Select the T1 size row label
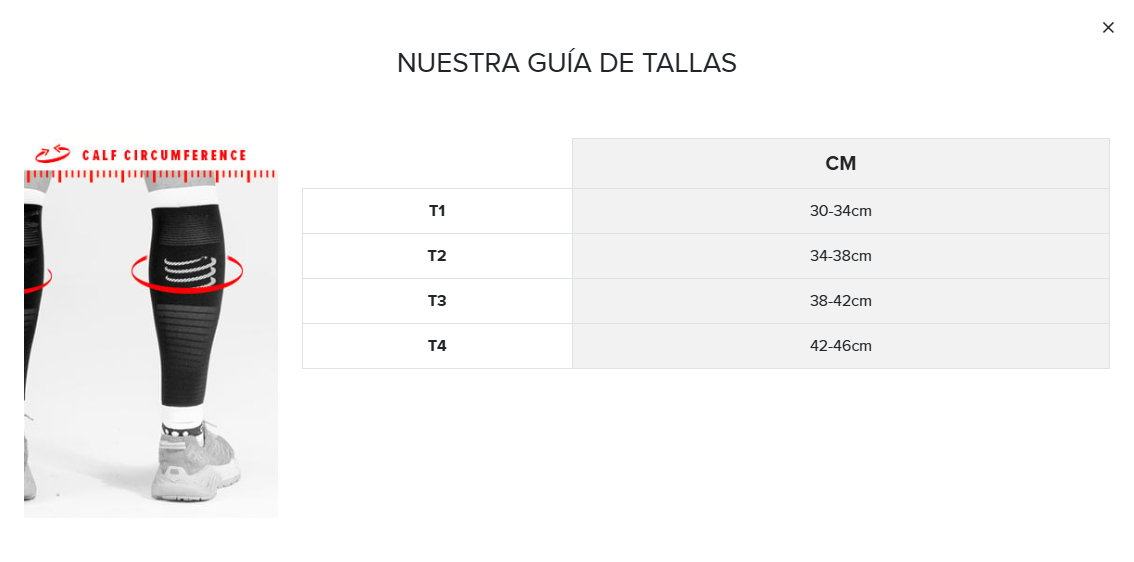Viewport: 1134px width, 562px height. (437, 211)
